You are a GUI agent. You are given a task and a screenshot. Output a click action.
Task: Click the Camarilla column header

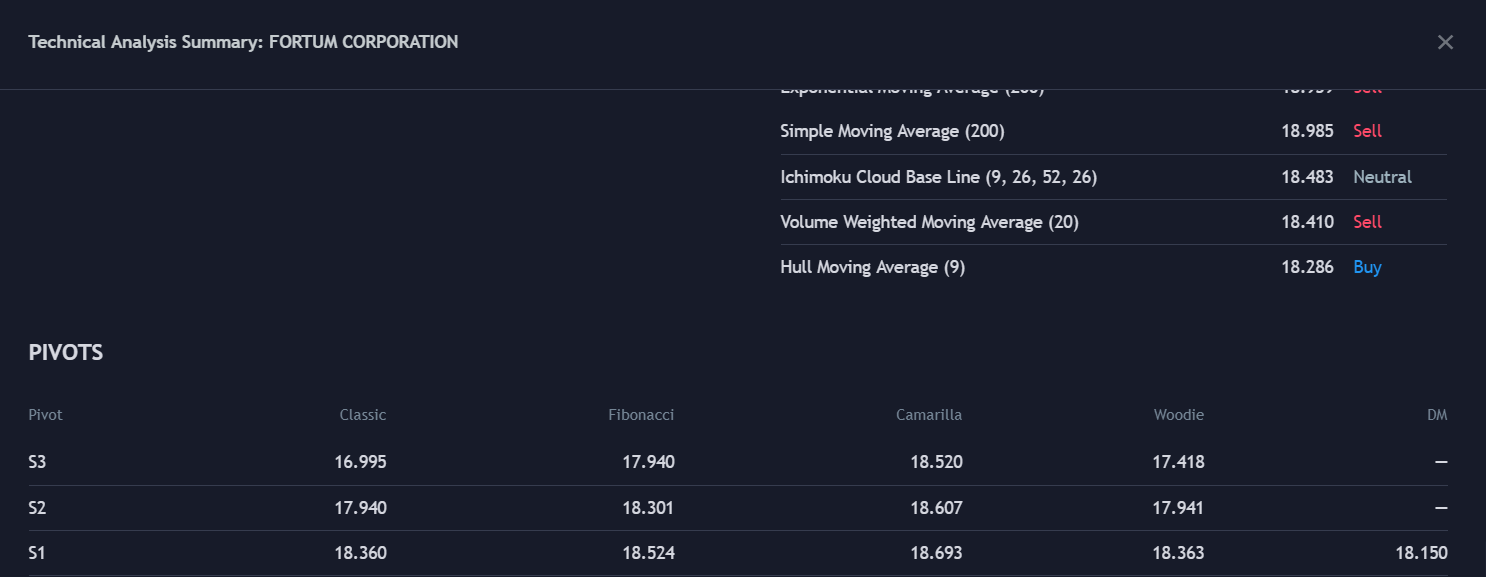928,415
